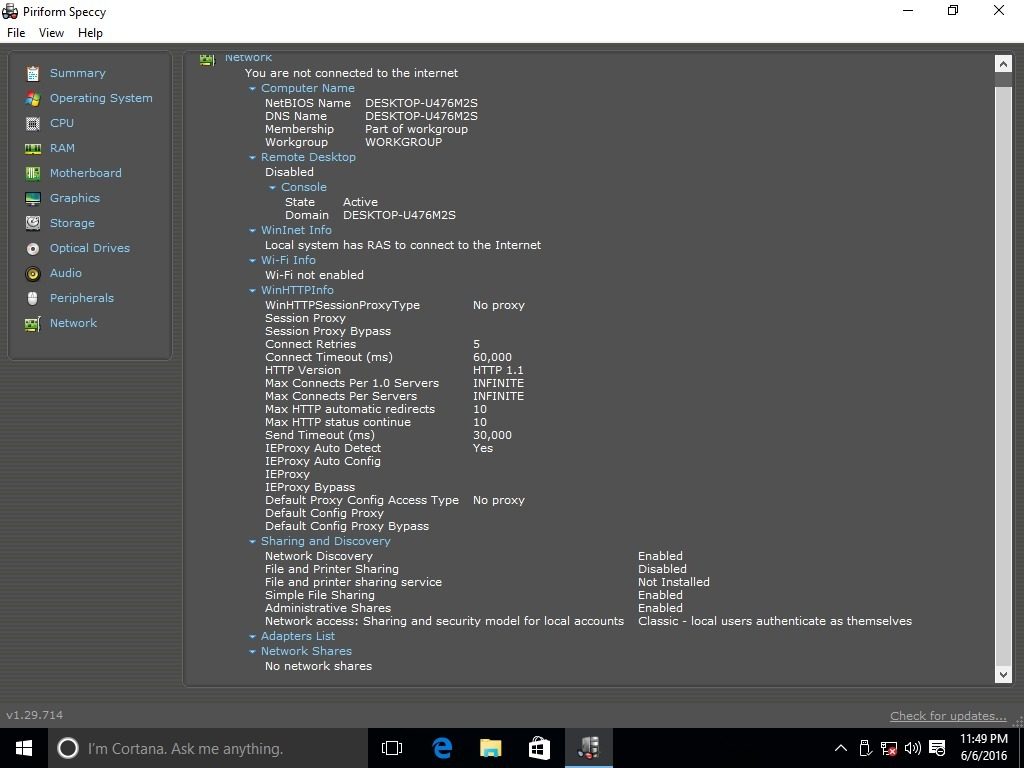Click the Peripherals mouse icon
Screen dimensions: 1024x768
pos(33,298)
